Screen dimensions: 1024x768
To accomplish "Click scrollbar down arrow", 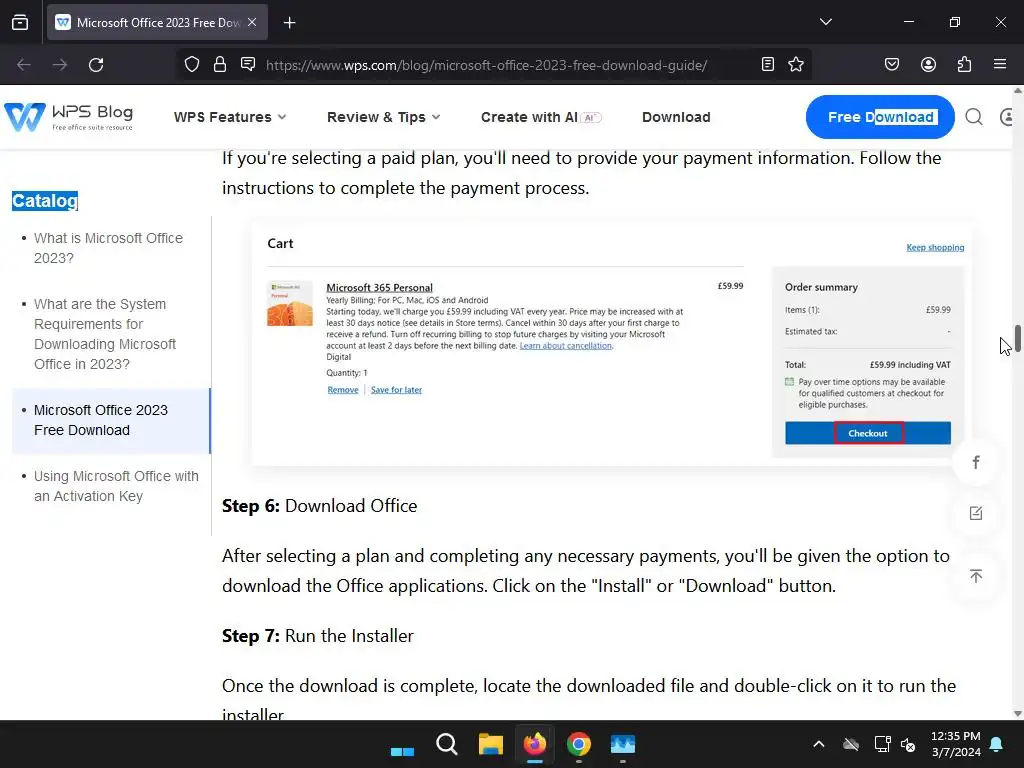I will pyautogui.click(x=1017, y=713).
